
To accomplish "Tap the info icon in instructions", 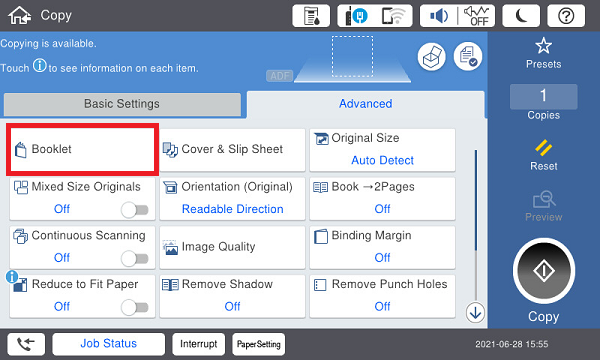I will pos(39,65).
